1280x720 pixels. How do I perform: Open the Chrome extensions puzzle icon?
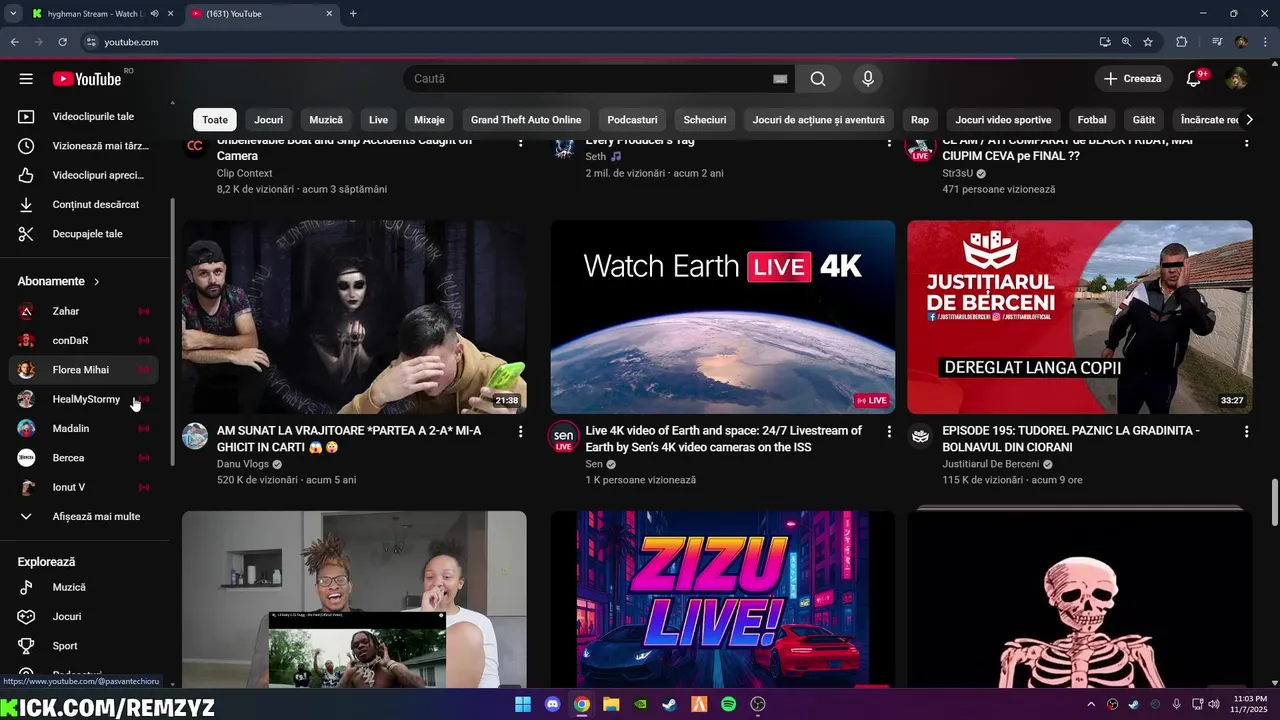tap(1182, 42)
